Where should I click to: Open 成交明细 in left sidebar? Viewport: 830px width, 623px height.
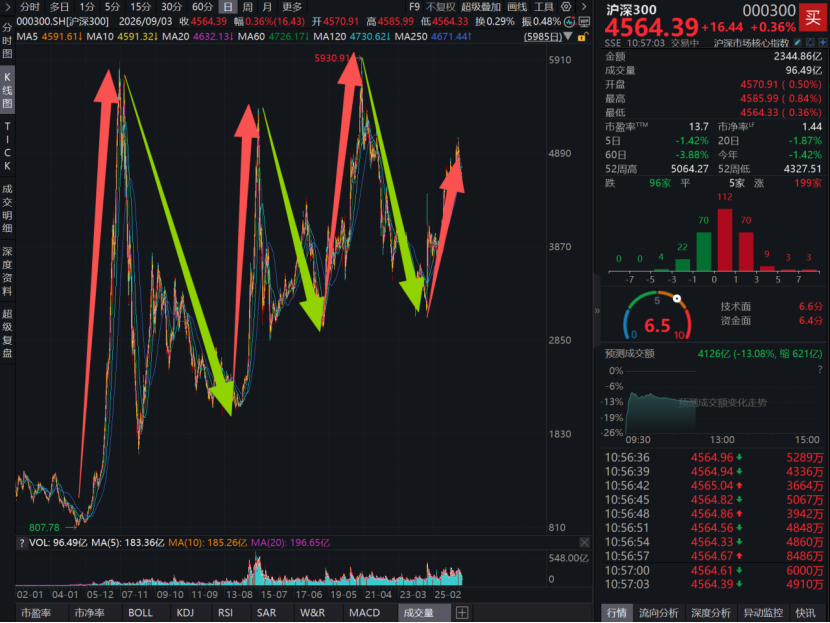click(7, 209)
